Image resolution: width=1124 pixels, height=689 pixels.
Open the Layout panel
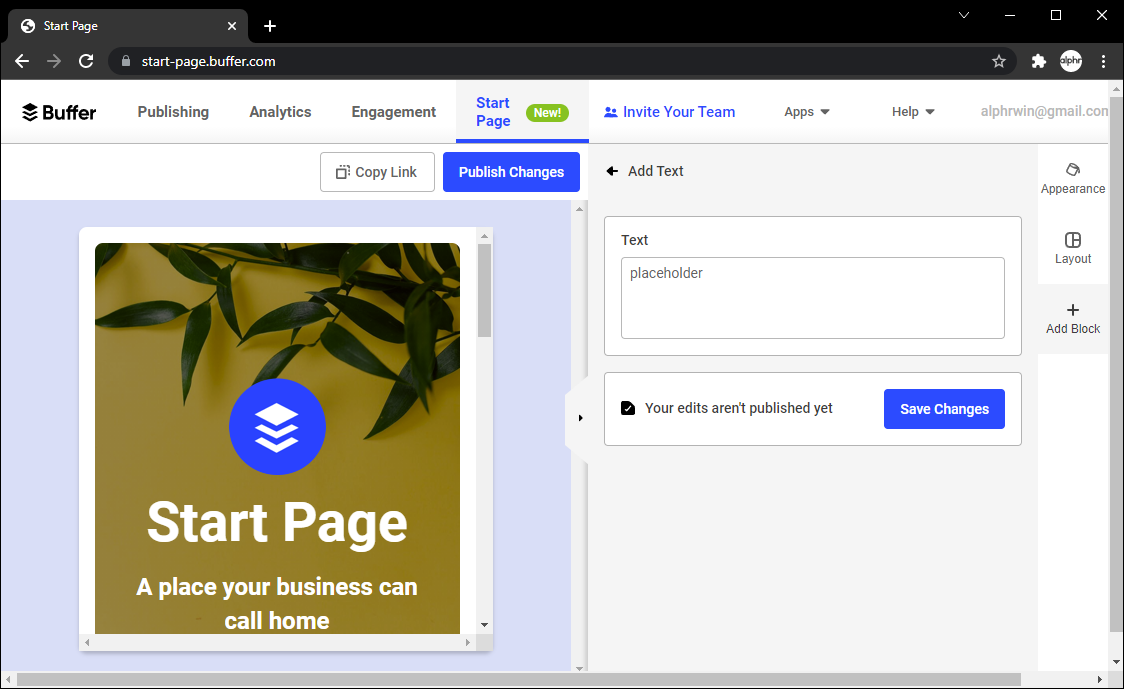click(1073, 248)
